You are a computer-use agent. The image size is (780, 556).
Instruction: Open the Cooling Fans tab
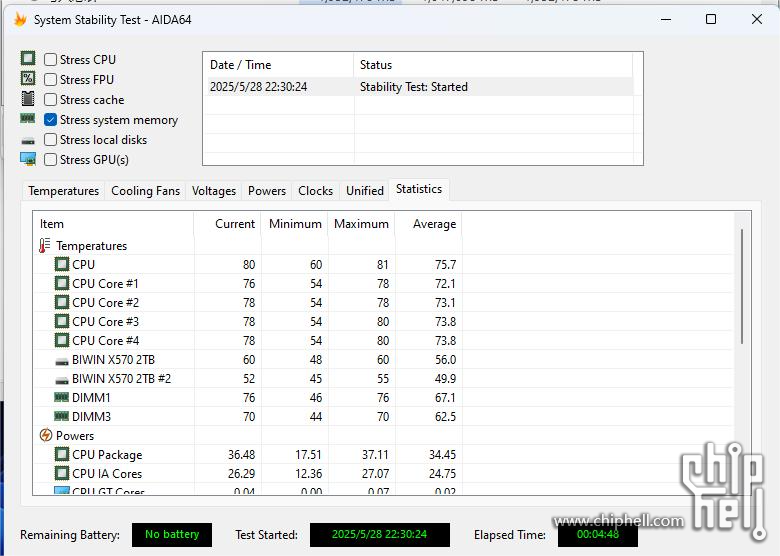(x=145, y=191)
